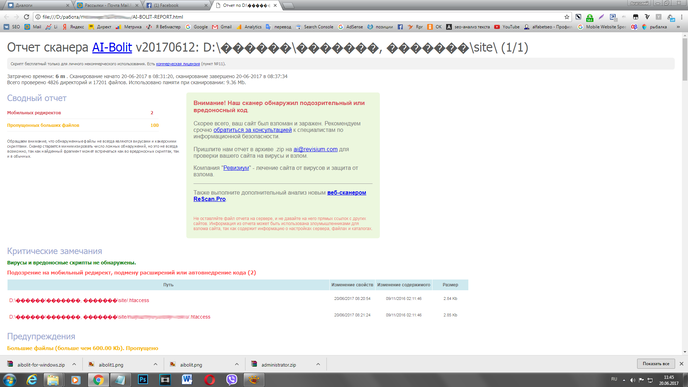Expand options for aibolit1.png download

155,364
